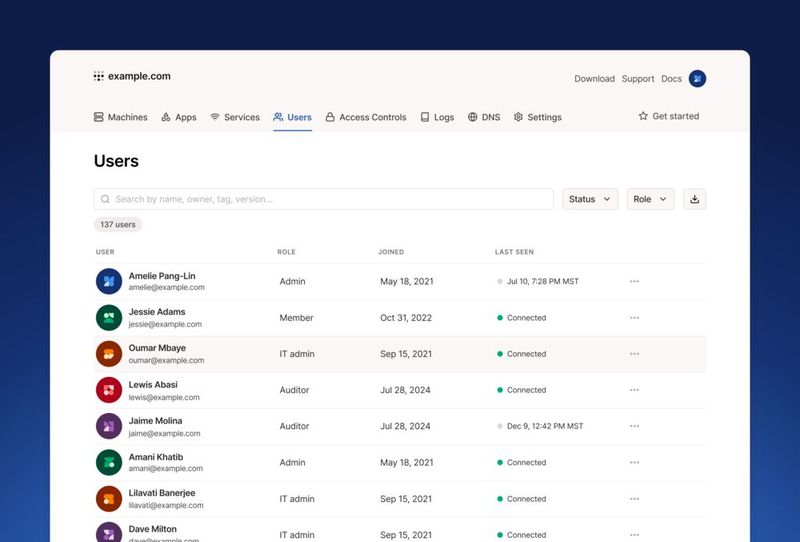Screen dimensions: 800x542
Task: Open more options for Jessie Adams
Action: pyautogui.click(x=634, y=318)
